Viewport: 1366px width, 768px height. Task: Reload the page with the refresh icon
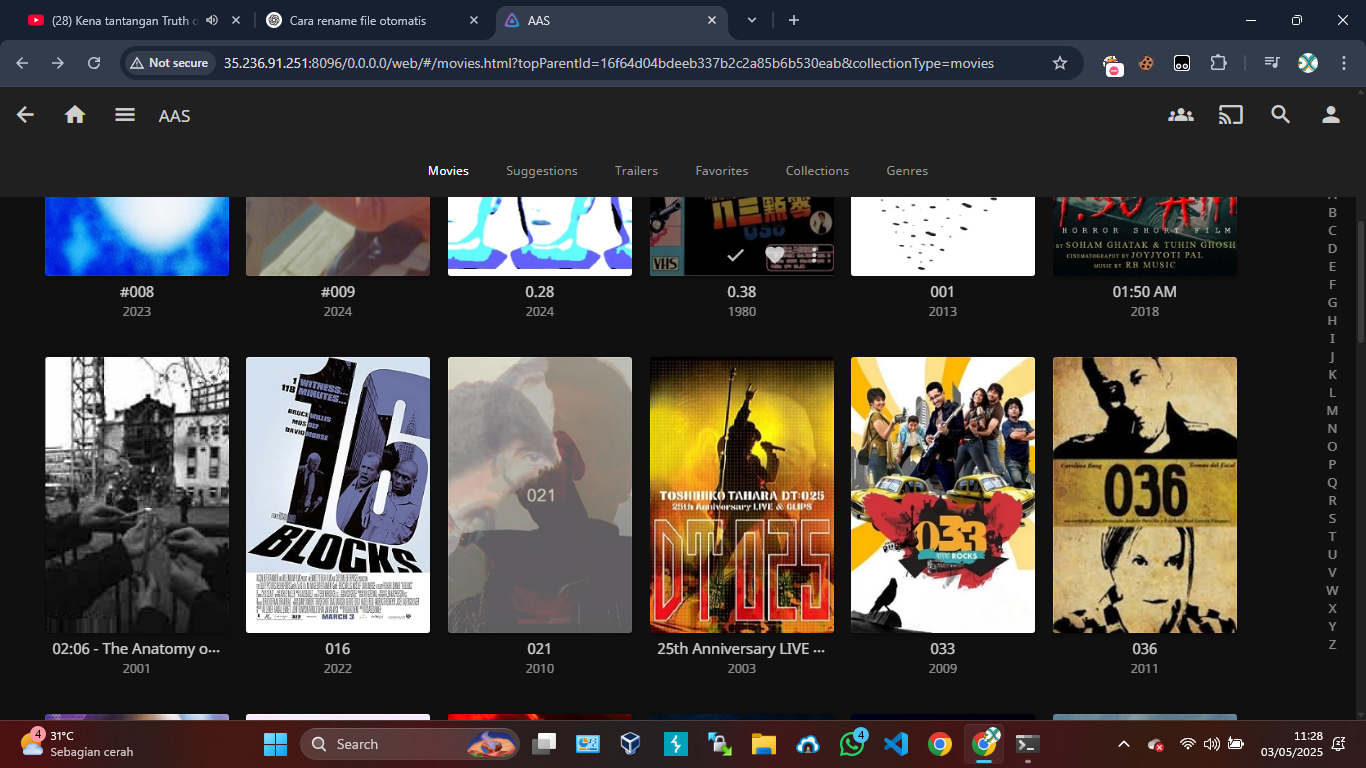(94, 63)
